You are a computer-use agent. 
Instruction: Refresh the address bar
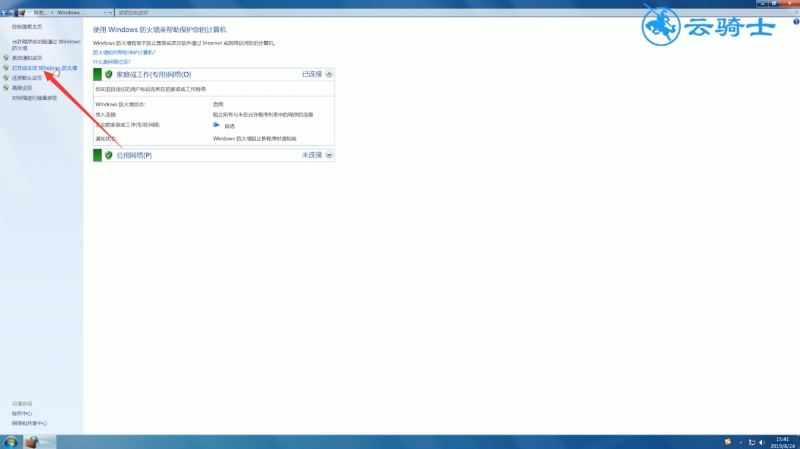tap(110, 12)
